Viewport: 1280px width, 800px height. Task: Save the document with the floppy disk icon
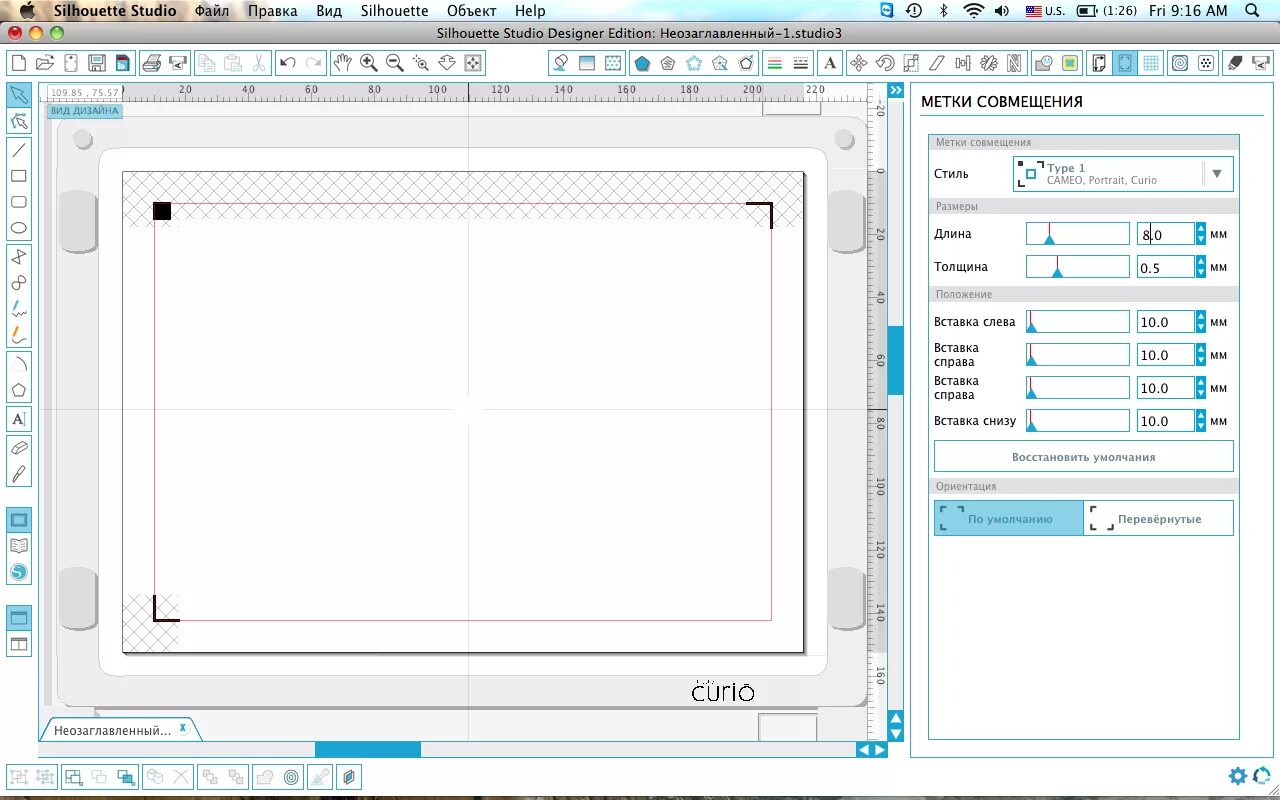pyautogui.click(x=97, y=63)
